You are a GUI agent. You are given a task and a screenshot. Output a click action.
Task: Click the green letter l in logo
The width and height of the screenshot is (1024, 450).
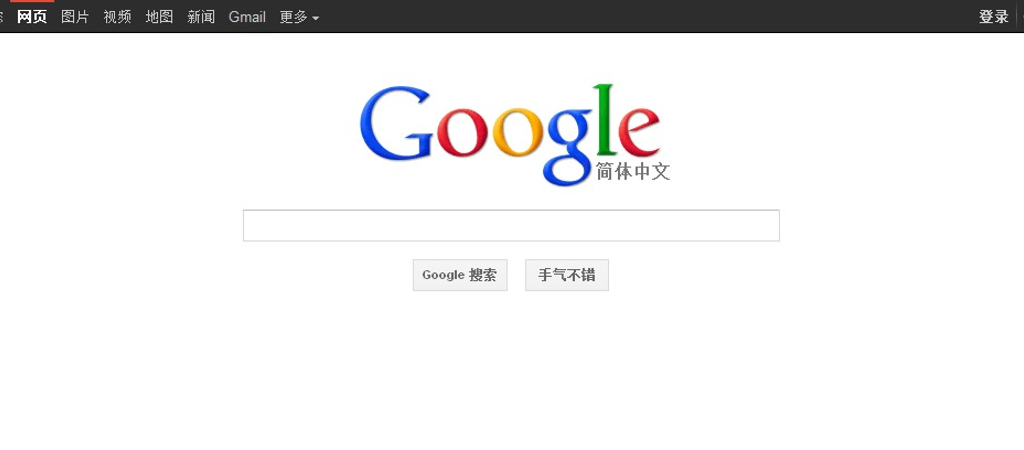click(x=604, y=120)
